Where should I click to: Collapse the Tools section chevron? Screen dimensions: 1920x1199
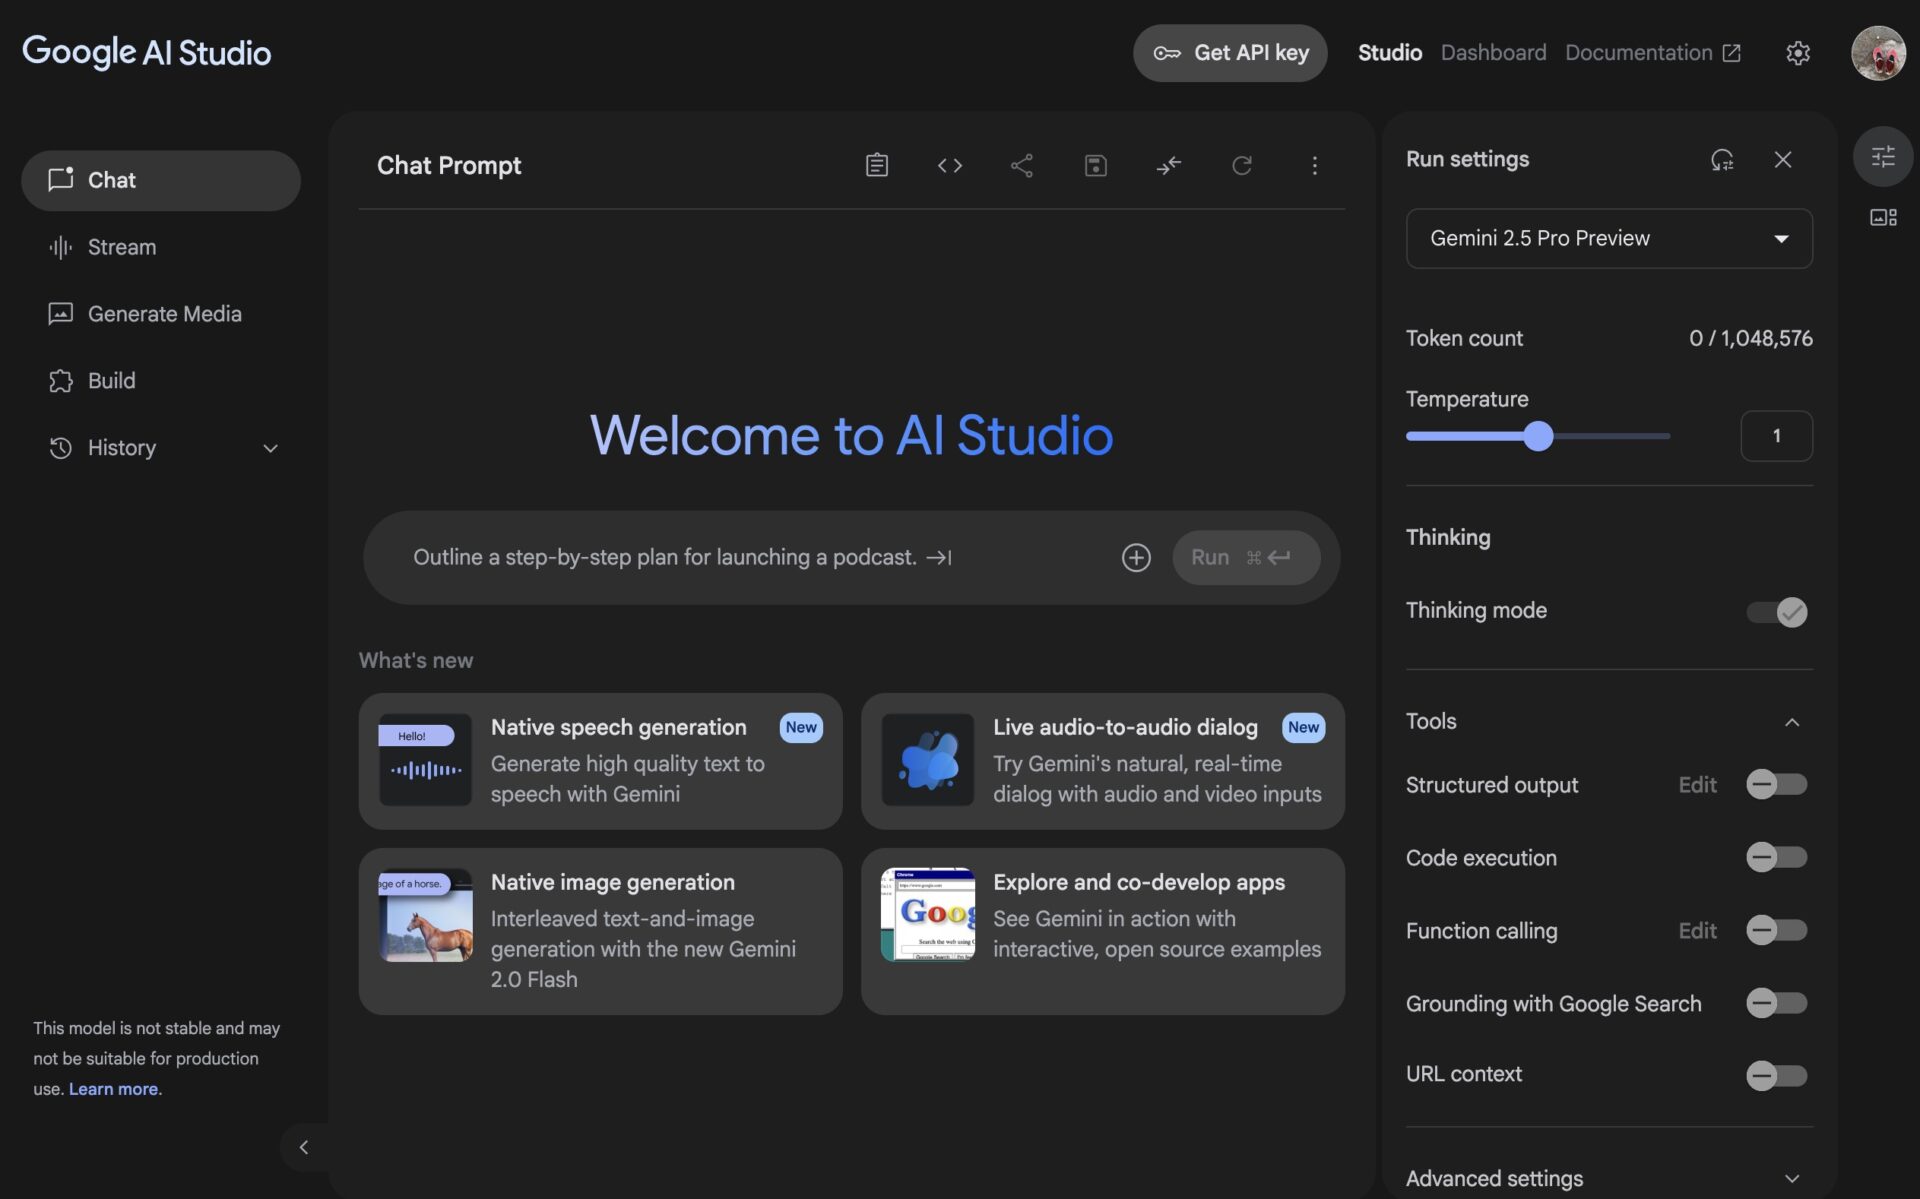pyautogui.click(x=1791, y=722)
